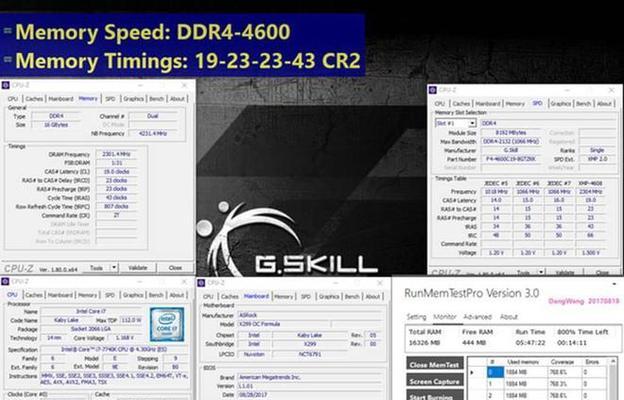Open the Caches tab in the Memory window
The width and height of the screenshot is (624, 400).
34,99
